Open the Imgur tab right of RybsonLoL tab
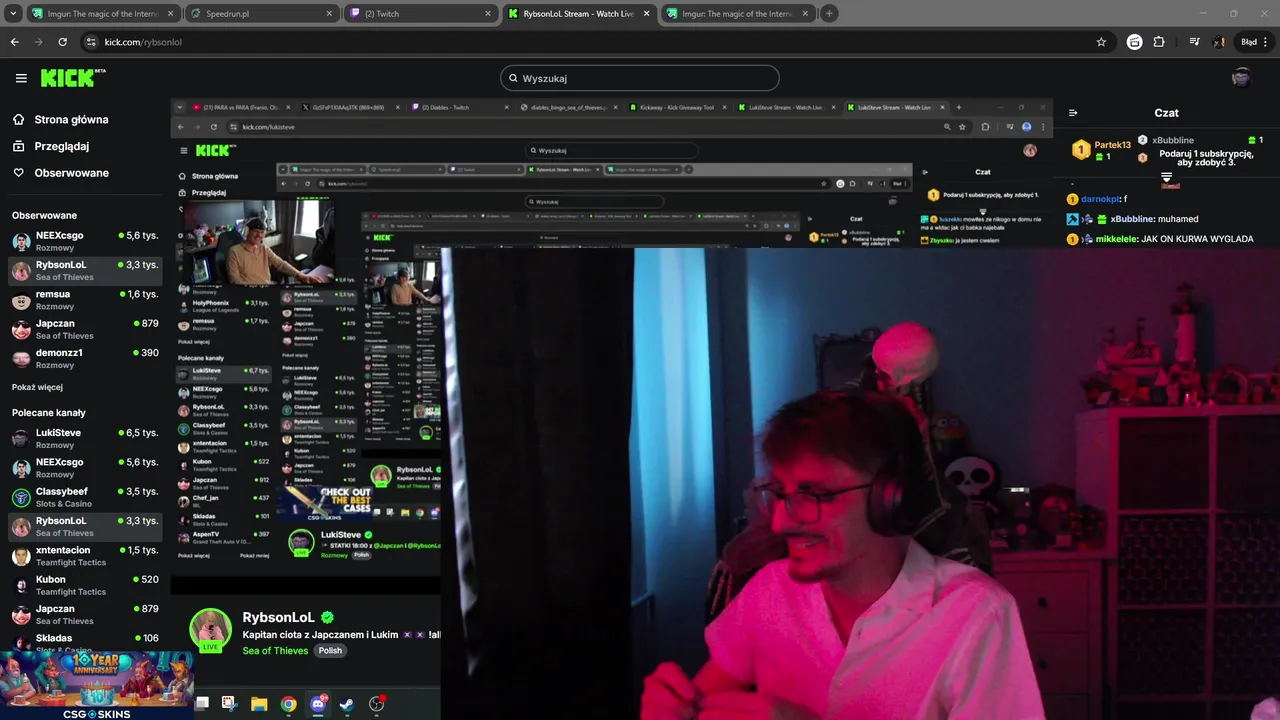 (737, 14)
